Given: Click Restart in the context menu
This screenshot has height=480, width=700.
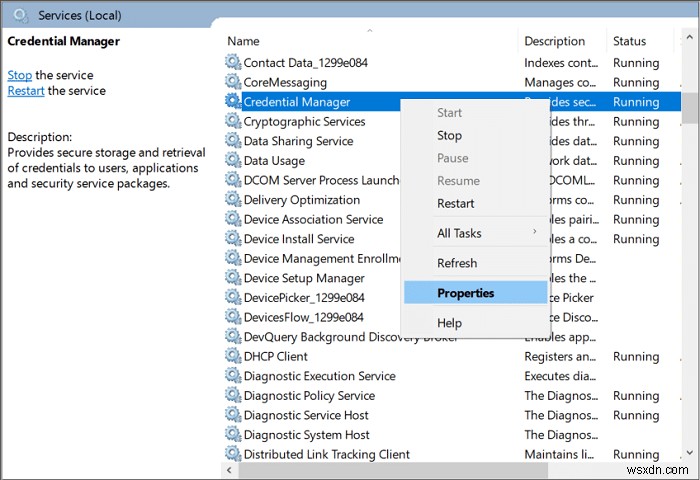Looking at the screenshot, I should [455, 203].
